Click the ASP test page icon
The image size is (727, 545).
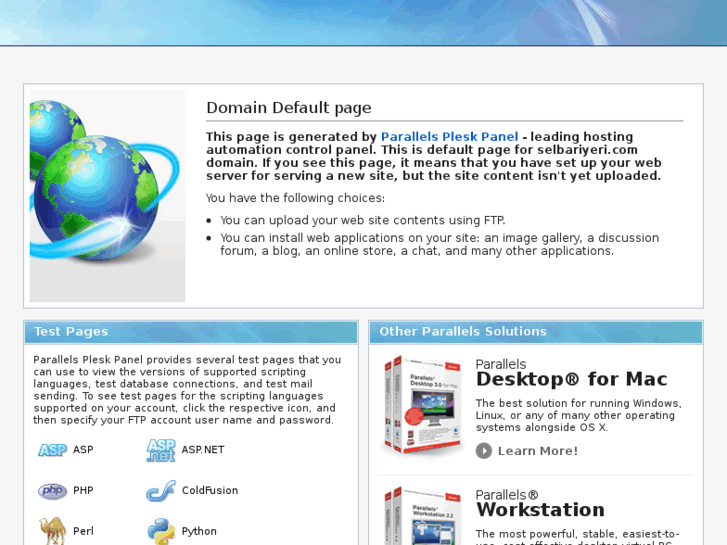[x=52, y=450]
